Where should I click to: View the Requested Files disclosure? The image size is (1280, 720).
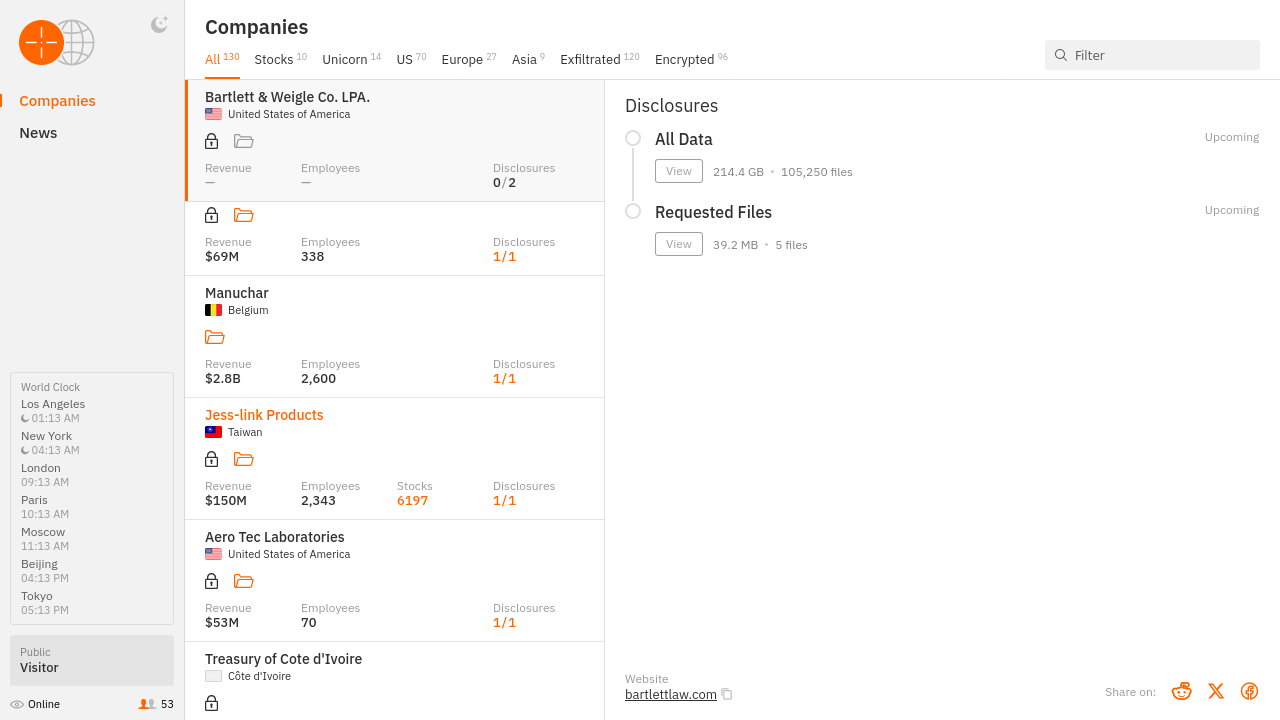pyautogui.click(x=679, y=244)
